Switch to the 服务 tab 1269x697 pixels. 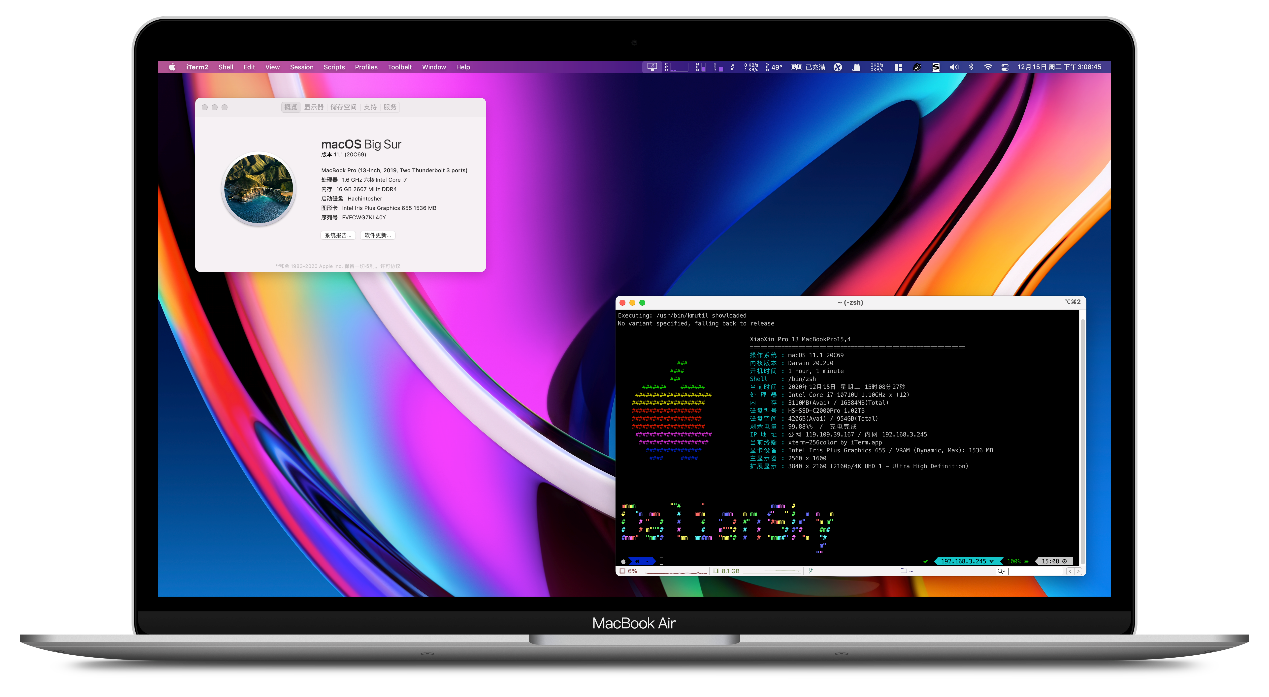(x=390, y=106)
